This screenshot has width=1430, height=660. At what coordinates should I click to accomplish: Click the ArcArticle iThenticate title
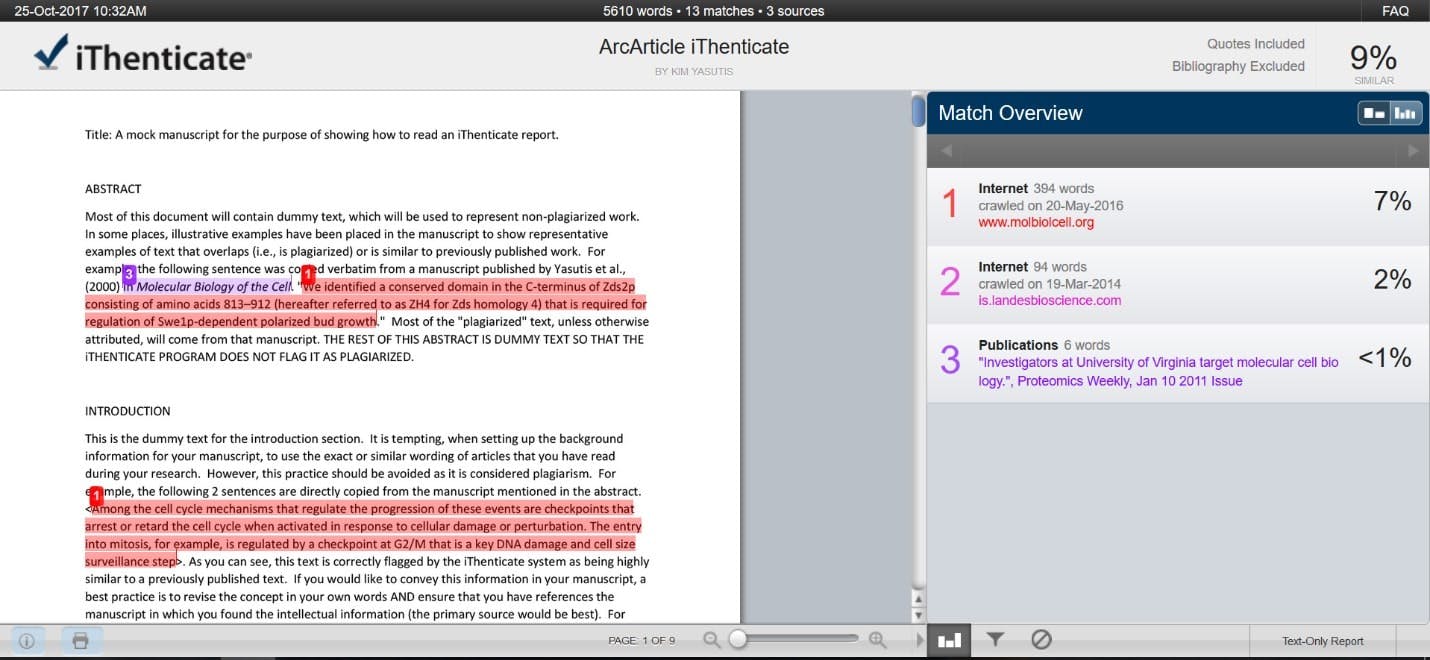pyautogui.click(x=694, y=46)
